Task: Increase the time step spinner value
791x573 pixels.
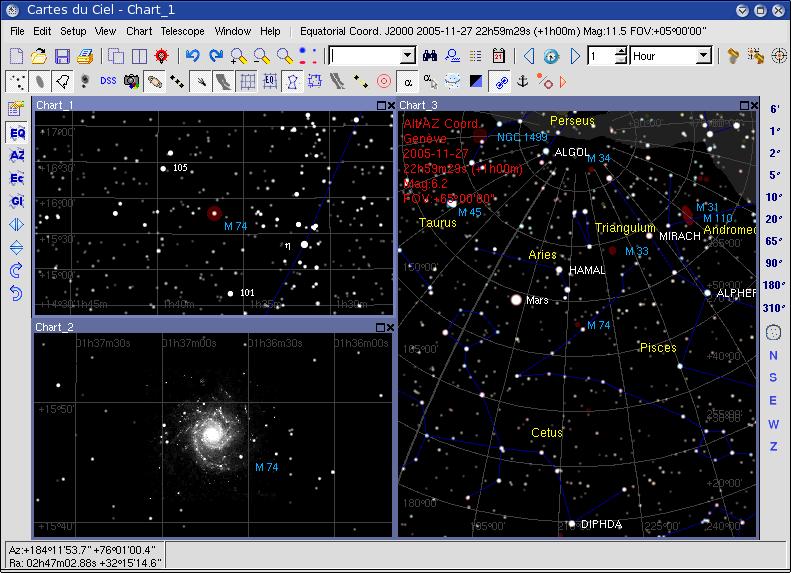Action: [620, 51]
